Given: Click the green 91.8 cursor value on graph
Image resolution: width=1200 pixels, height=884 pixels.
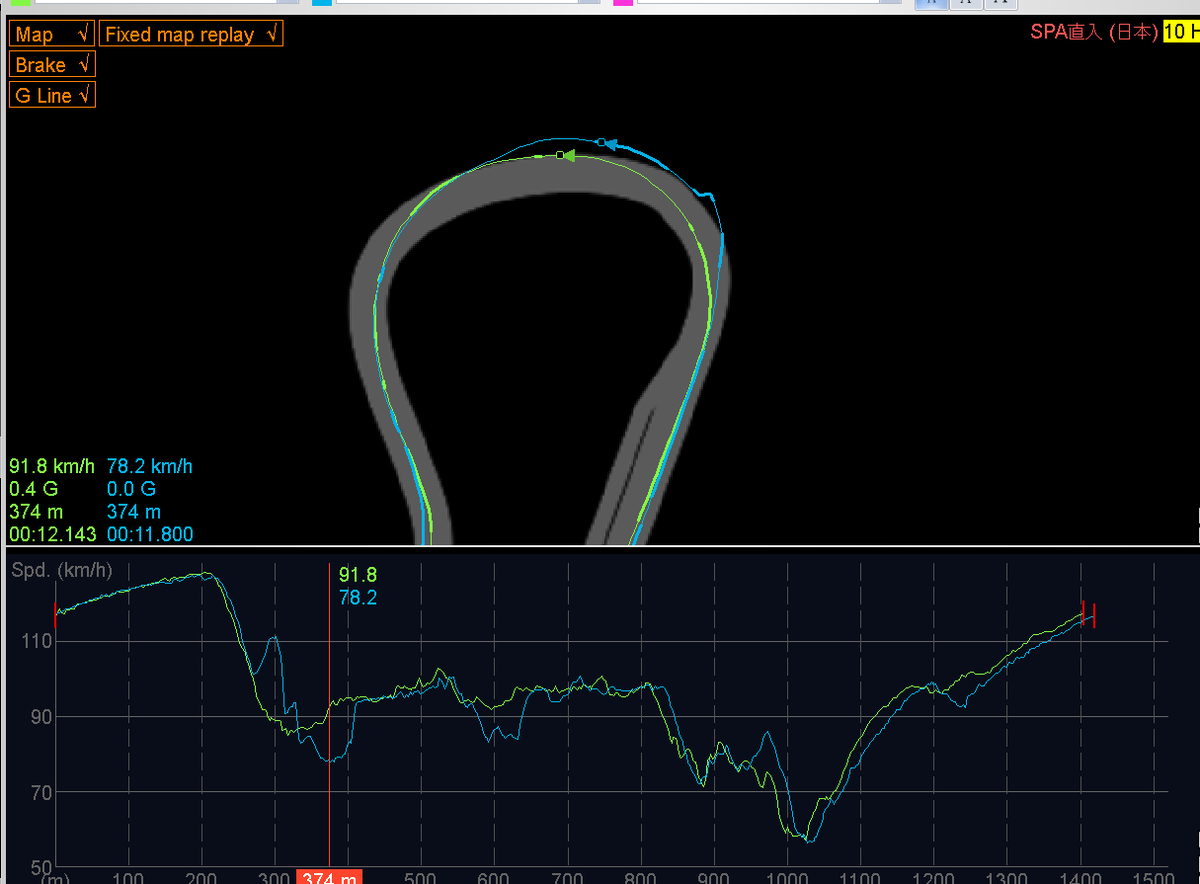Looking at the screenshot, I should click(x=358, y=575).
